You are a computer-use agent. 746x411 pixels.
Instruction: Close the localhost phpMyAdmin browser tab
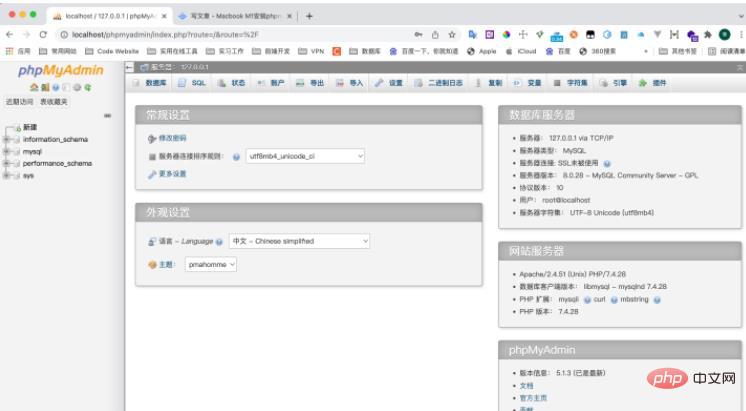[x=164, y=16]
